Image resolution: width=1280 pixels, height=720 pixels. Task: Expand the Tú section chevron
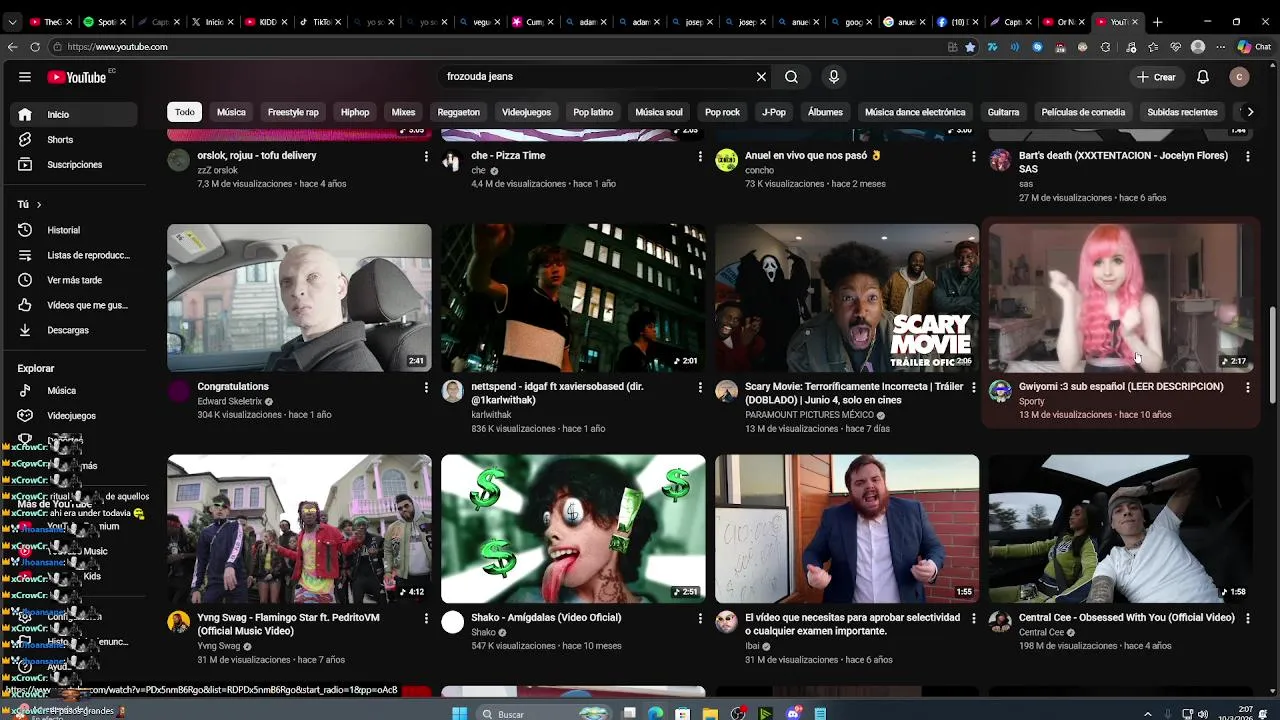[39, 205]
